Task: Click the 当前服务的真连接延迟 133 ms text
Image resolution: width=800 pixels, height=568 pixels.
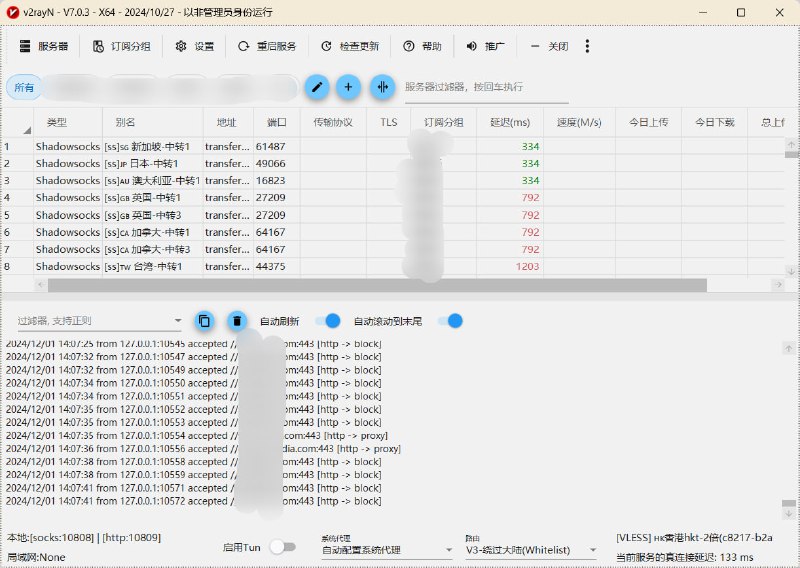Action: pyautogui.click(x=685, y=557)
